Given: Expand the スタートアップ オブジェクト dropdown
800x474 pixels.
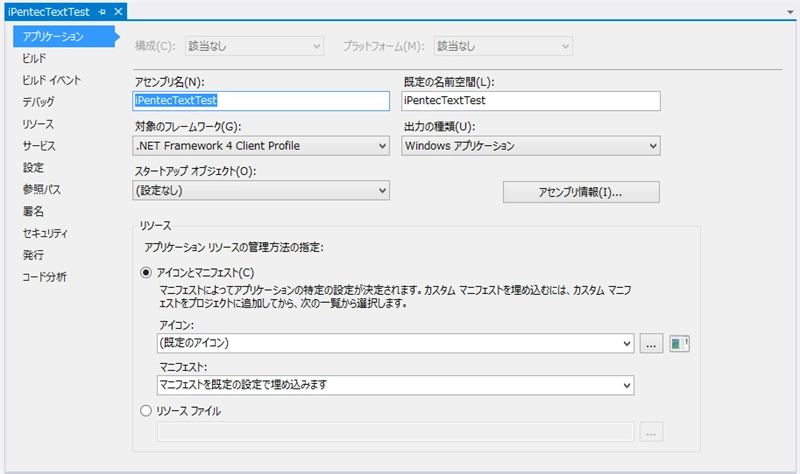Looking at the screenshot, I should [x=261, y=190].
